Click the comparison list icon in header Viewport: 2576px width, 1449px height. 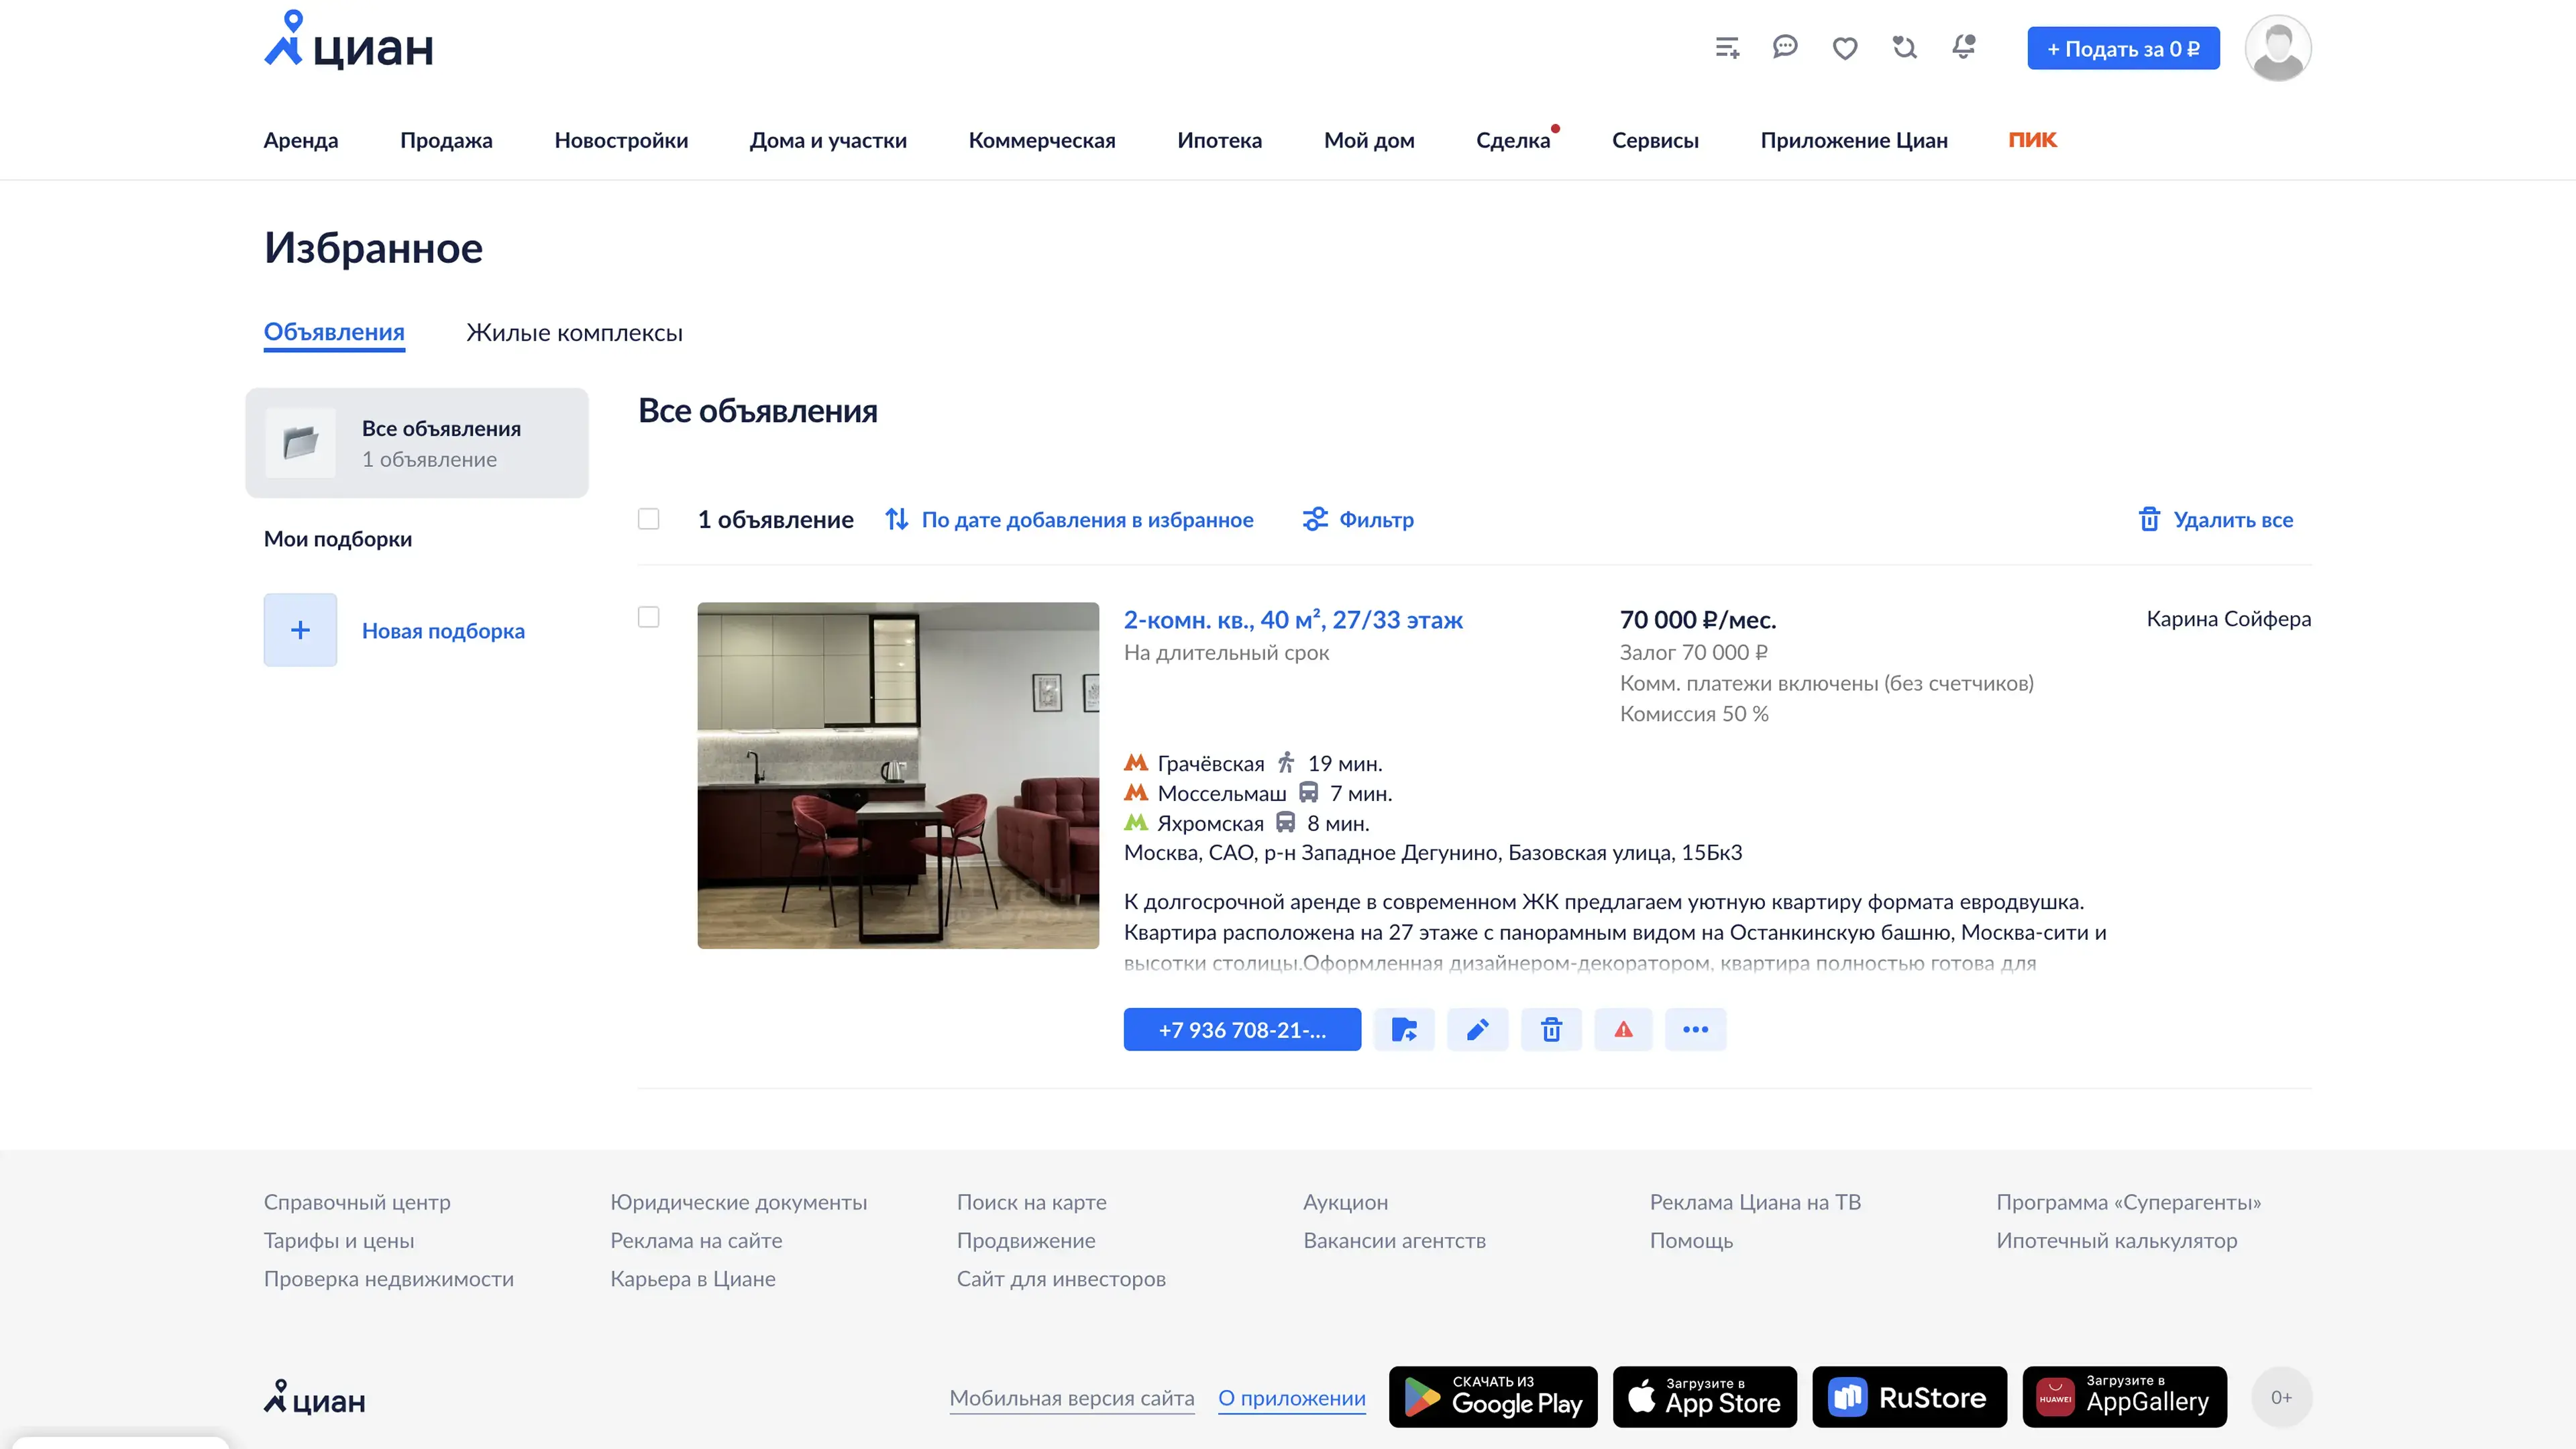click(1727, 47)
